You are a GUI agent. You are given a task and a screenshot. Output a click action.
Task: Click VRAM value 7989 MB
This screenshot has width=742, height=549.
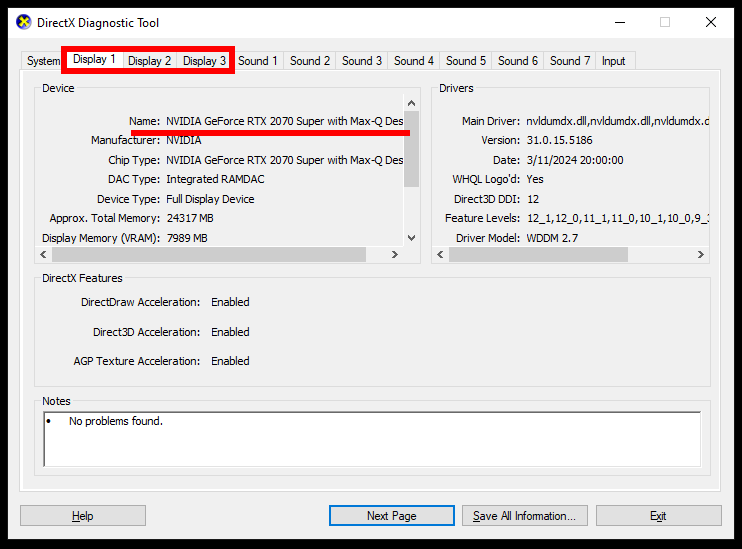point(187,238)
